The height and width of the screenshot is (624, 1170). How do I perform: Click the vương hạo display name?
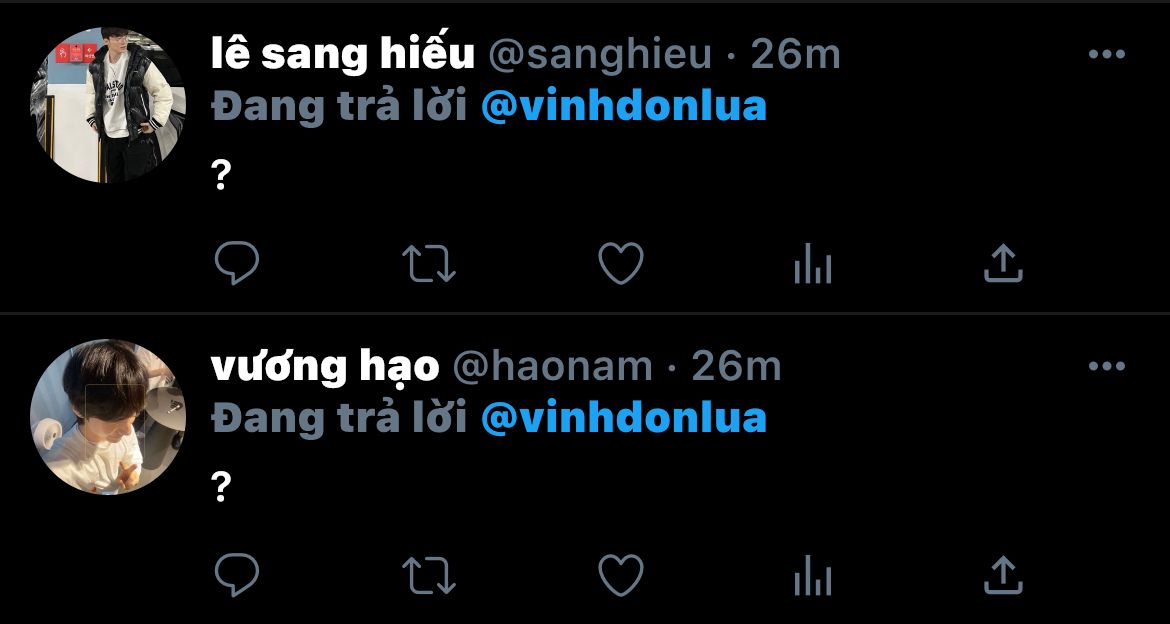[x=325, y=367]
